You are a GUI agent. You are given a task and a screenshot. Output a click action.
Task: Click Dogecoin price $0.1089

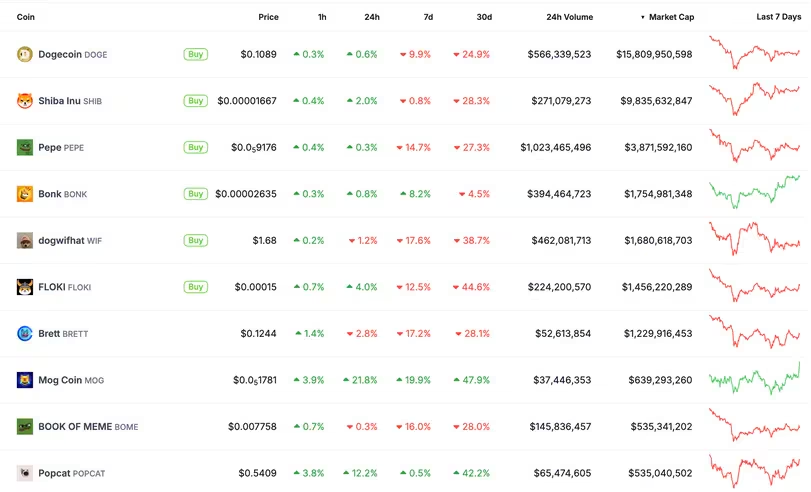point(259,54)
